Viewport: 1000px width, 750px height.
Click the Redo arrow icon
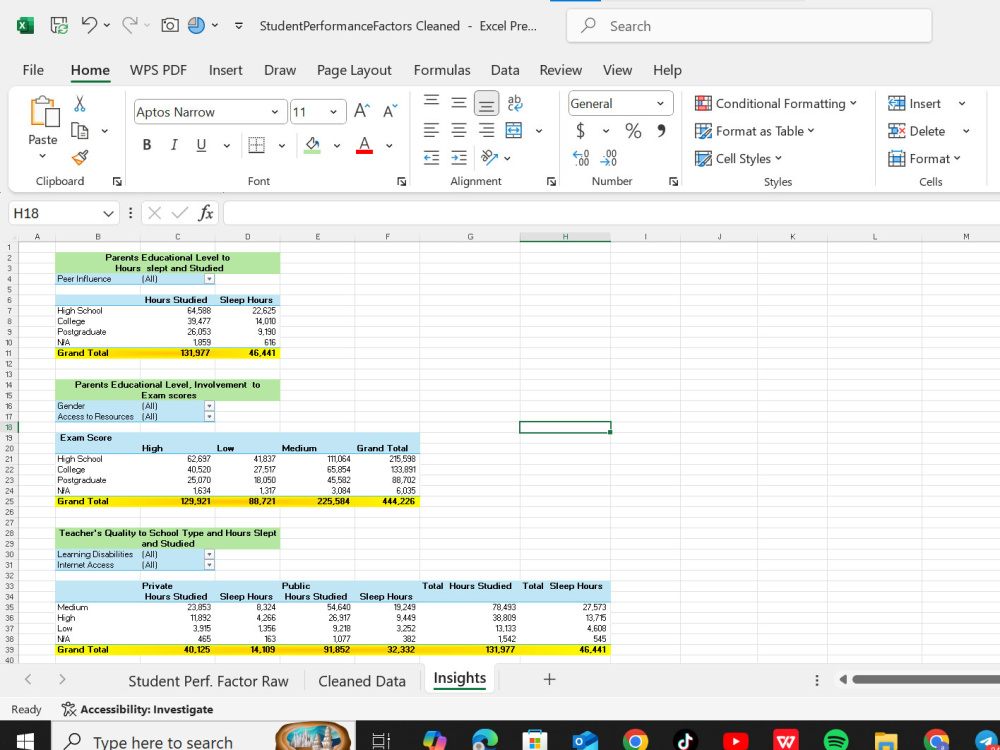129,25
